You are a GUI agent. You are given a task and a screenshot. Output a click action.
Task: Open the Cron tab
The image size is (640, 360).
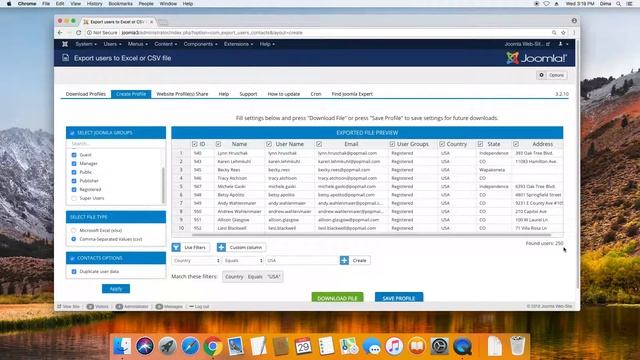coord(316,94)
